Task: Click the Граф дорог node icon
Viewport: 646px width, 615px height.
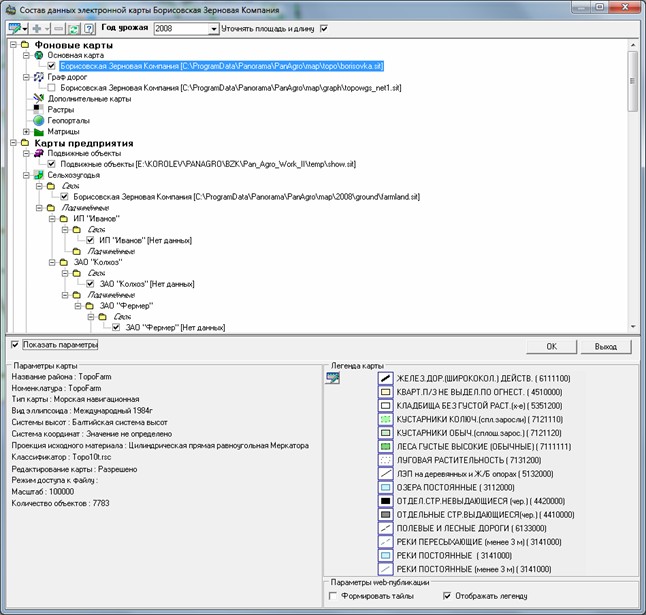Action: click(x=39, y=77)
